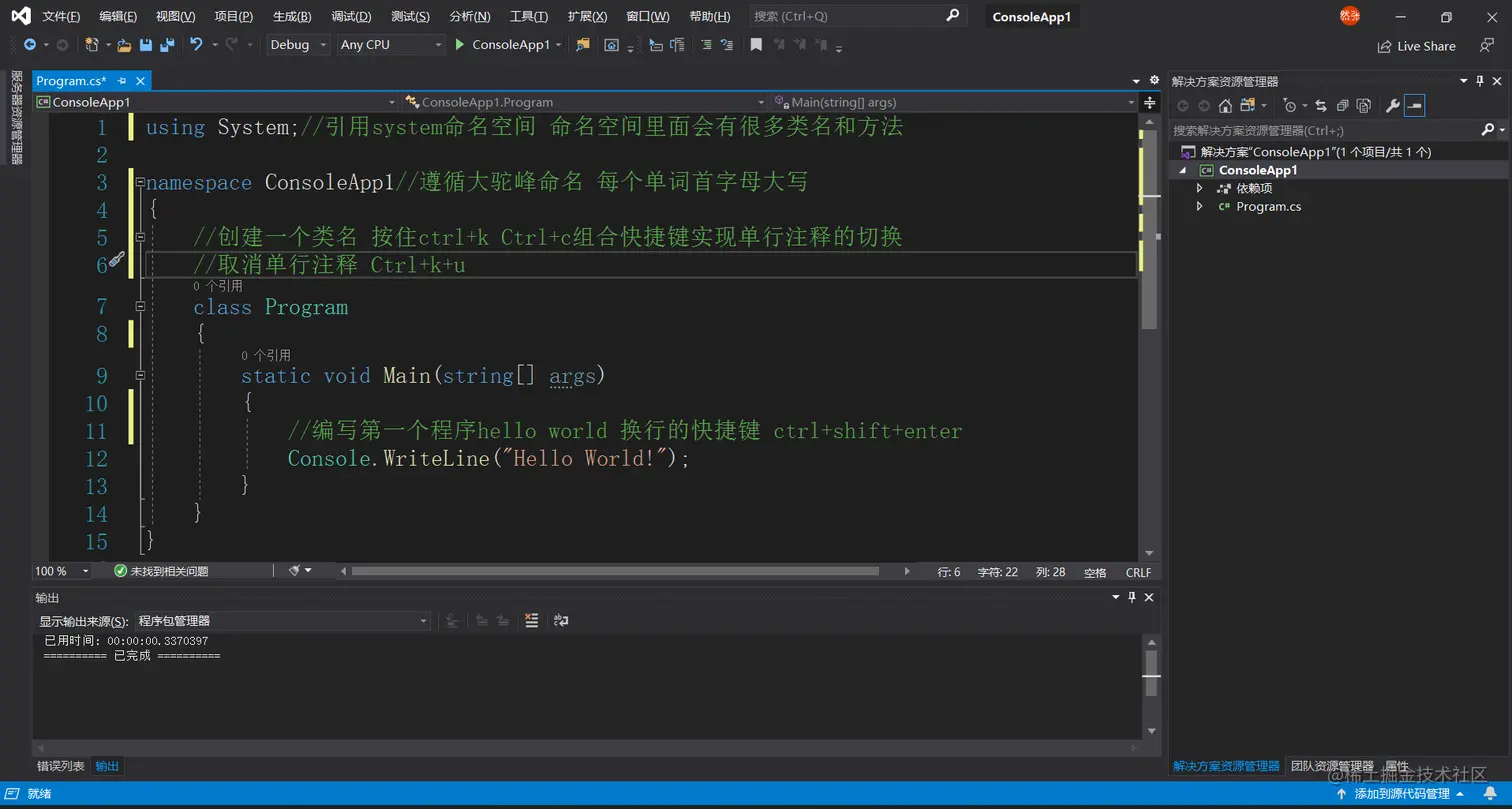Sync with Active Document in Solution Explorer
The image size is (1512, 809).
click(x=1320, y=105)
